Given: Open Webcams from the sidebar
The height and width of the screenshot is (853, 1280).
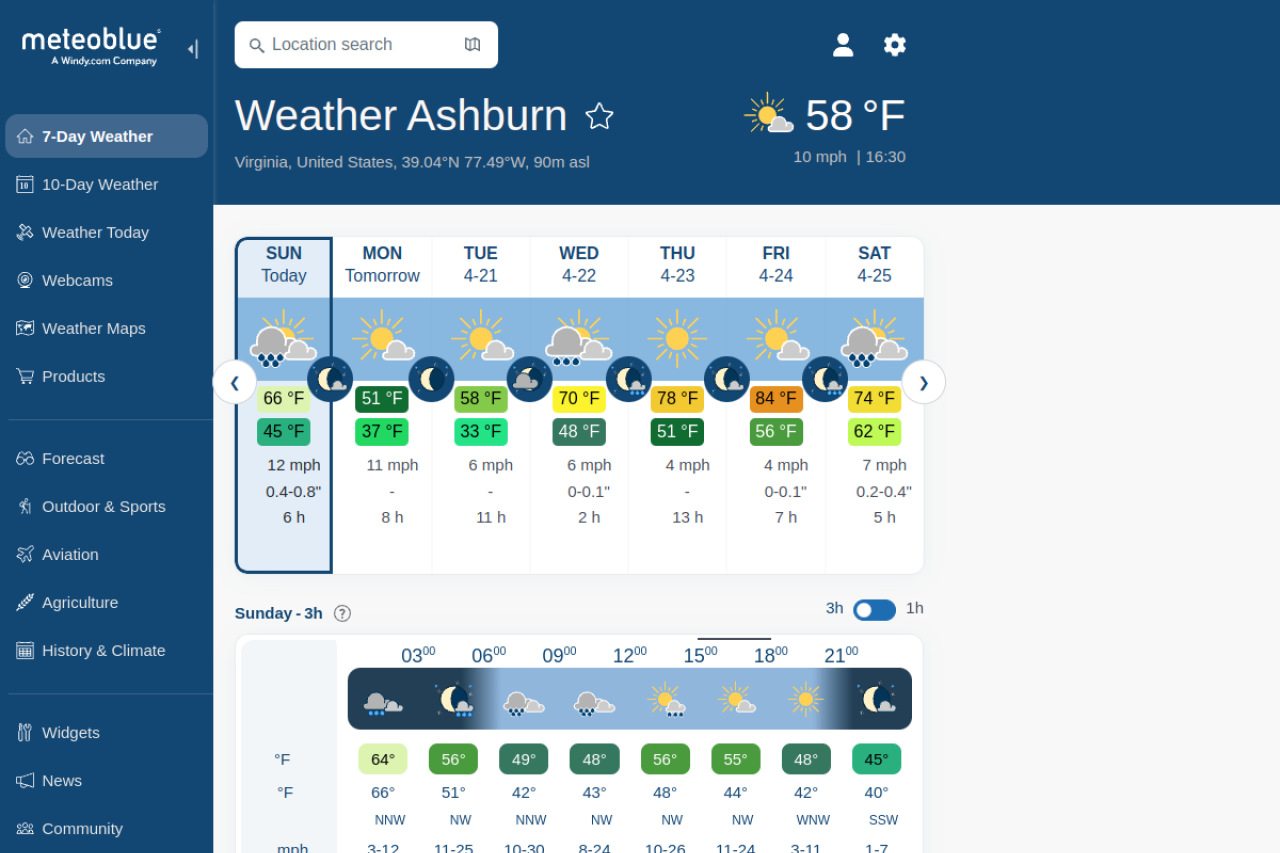Looking at the screenshot, I should click(77, 280).
